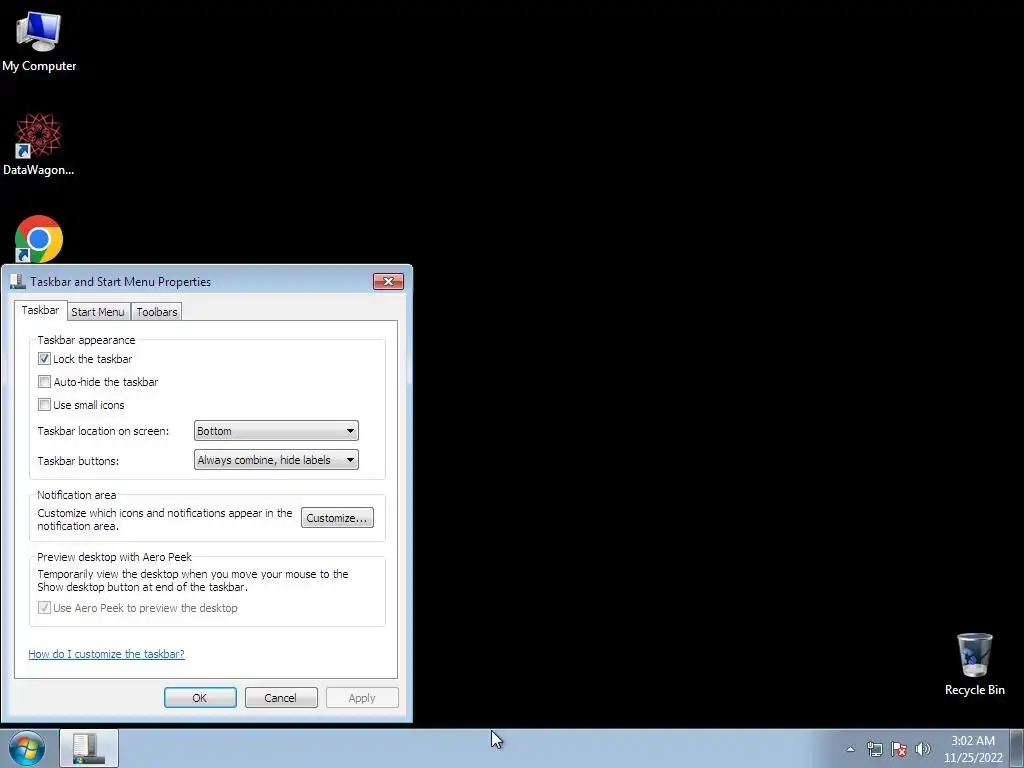Switch to the Toolbars tab
The image size is (1024, 768).
(157, 312)
